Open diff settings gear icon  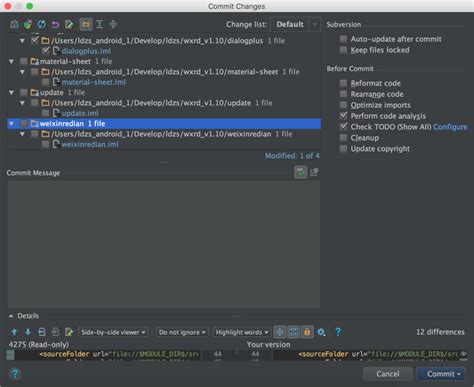pyautogui.click(x=321, y=332)
